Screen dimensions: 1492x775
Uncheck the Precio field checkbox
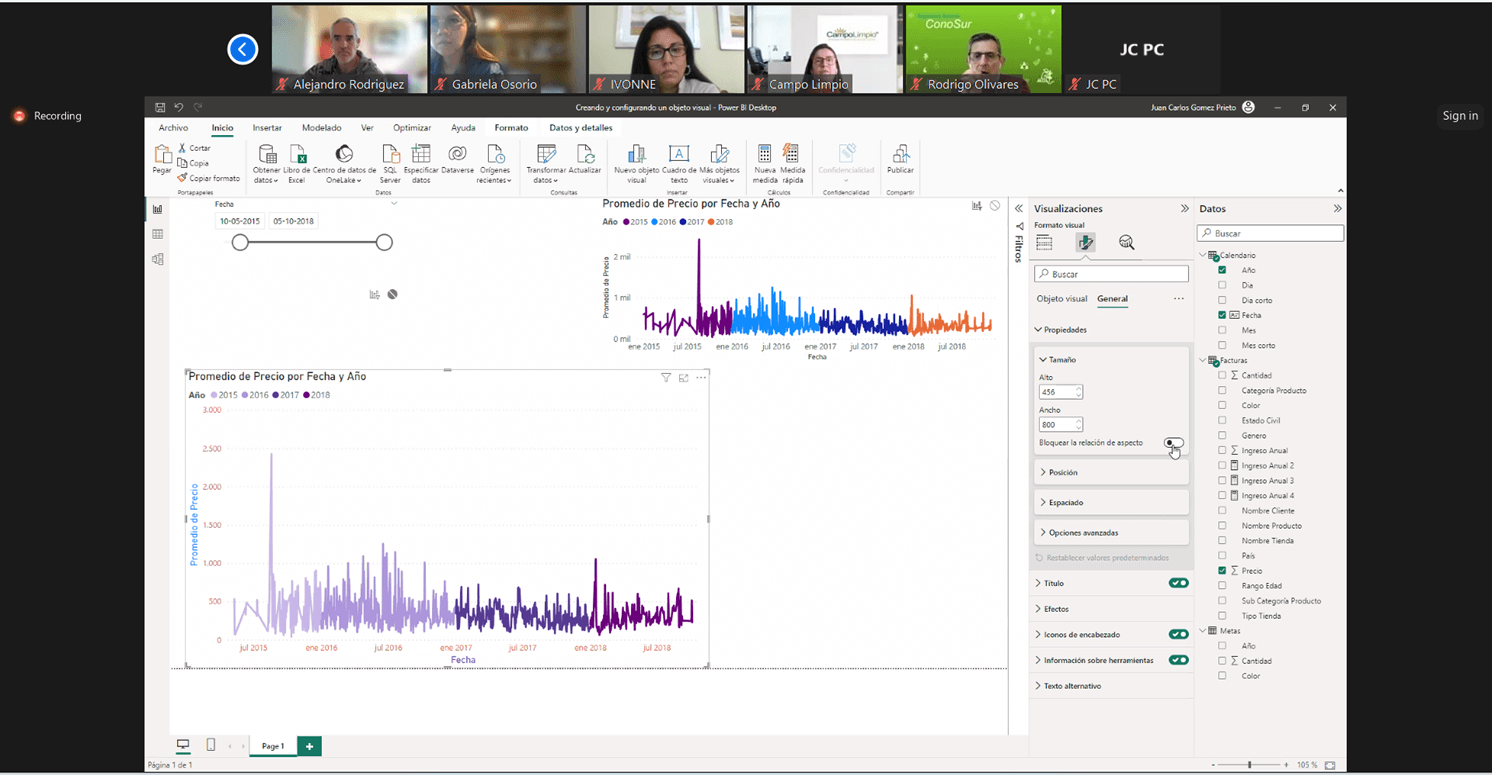(1222, 571)
